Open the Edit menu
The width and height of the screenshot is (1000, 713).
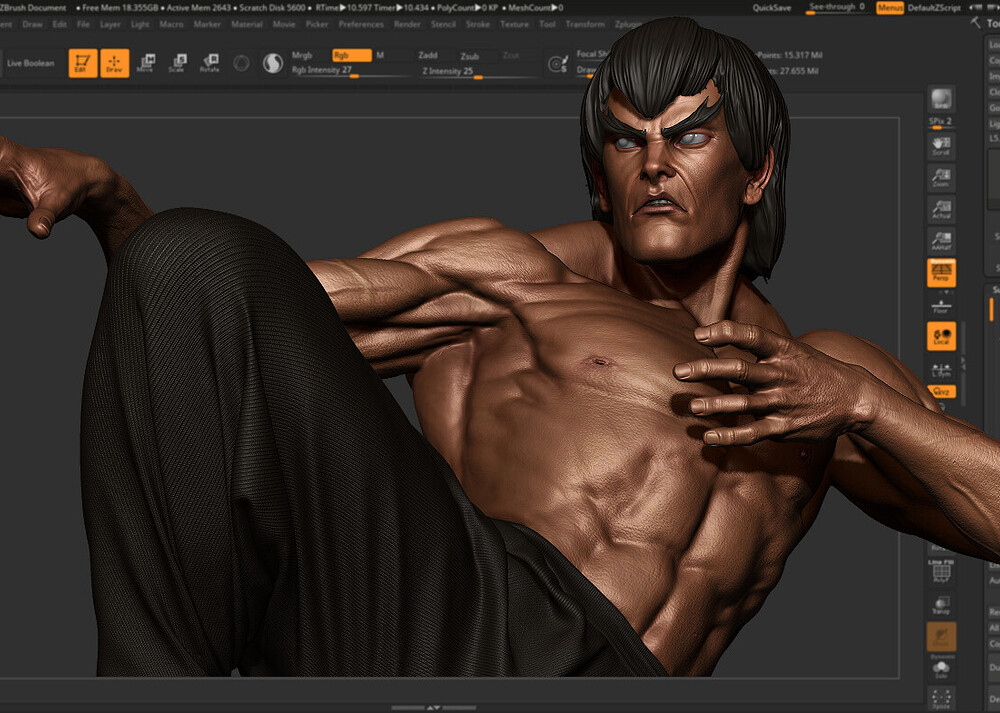tap(59, 24)
